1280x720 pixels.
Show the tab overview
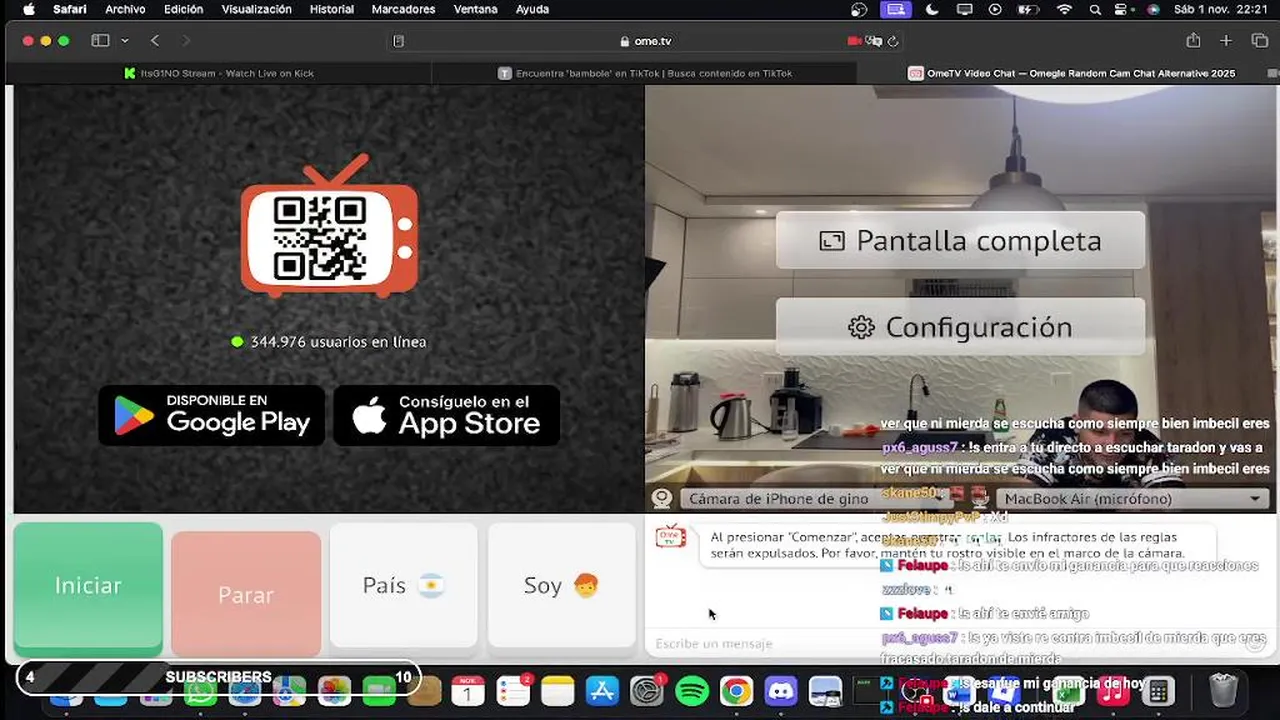tap(1259, 41)
